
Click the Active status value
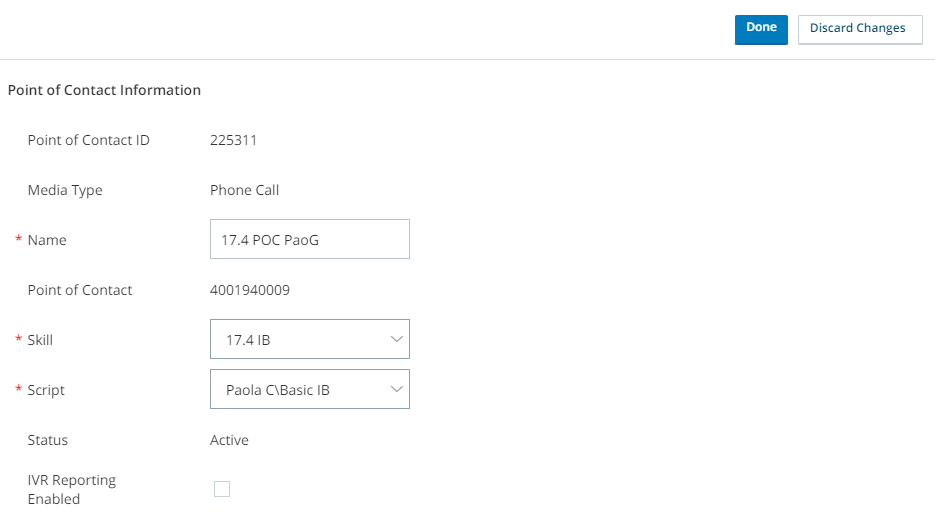229,440
